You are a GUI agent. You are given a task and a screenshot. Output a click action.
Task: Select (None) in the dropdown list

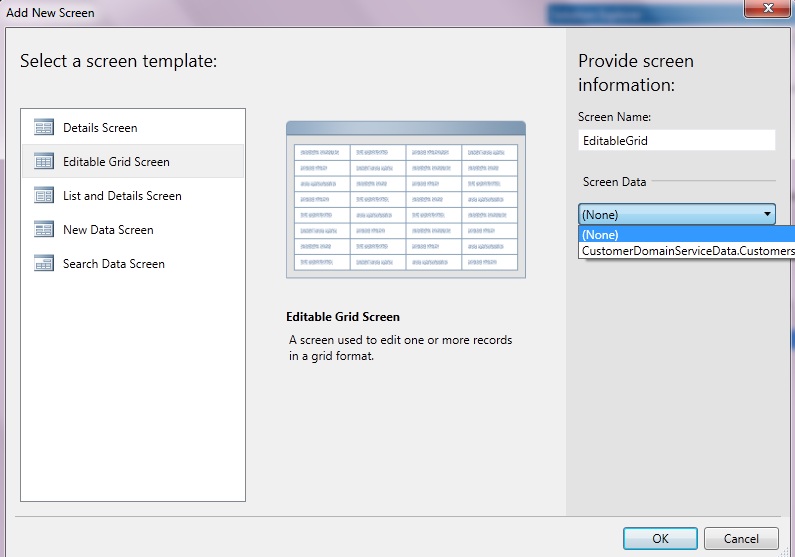(686, 235)
